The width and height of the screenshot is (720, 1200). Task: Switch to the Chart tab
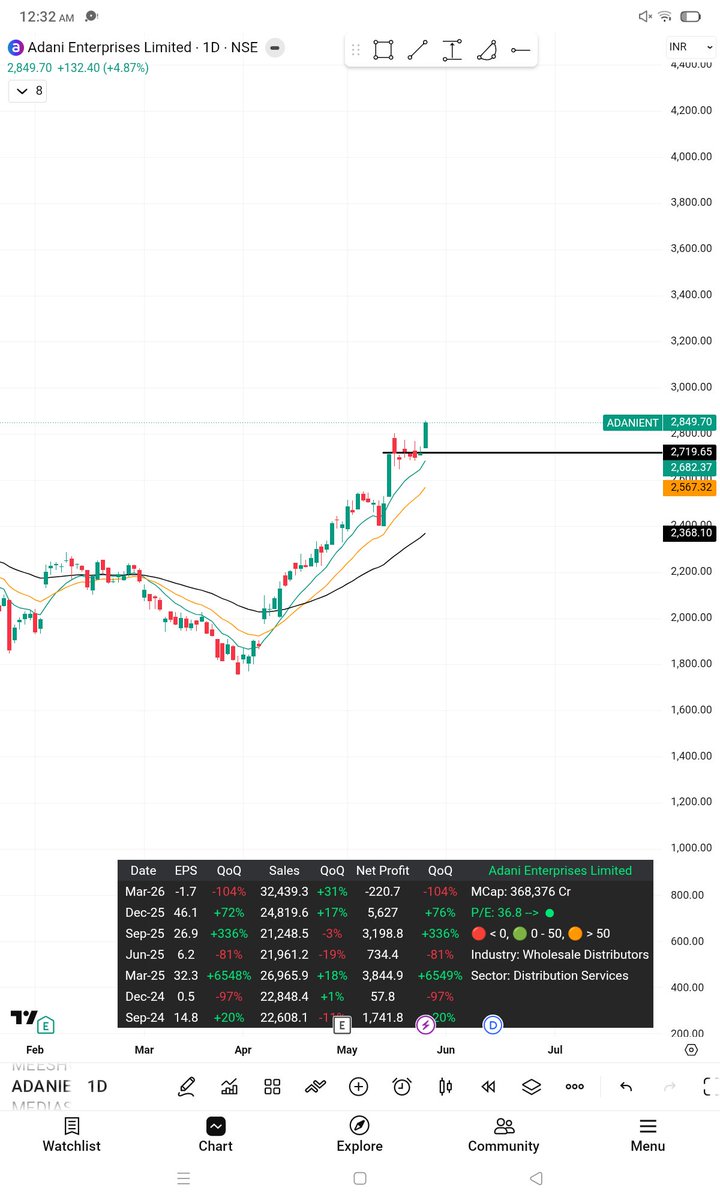(215, 1135)
